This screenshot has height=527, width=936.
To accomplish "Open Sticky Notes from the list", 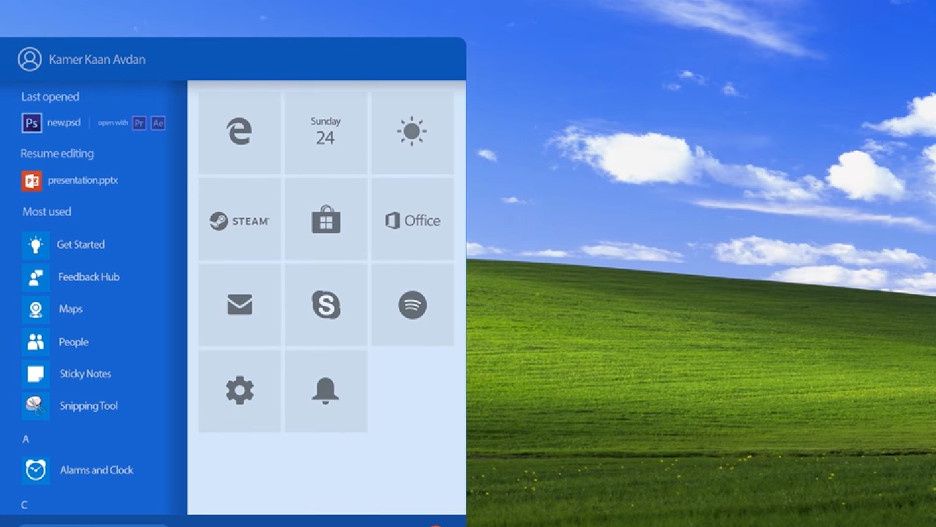I will (85, 374).
